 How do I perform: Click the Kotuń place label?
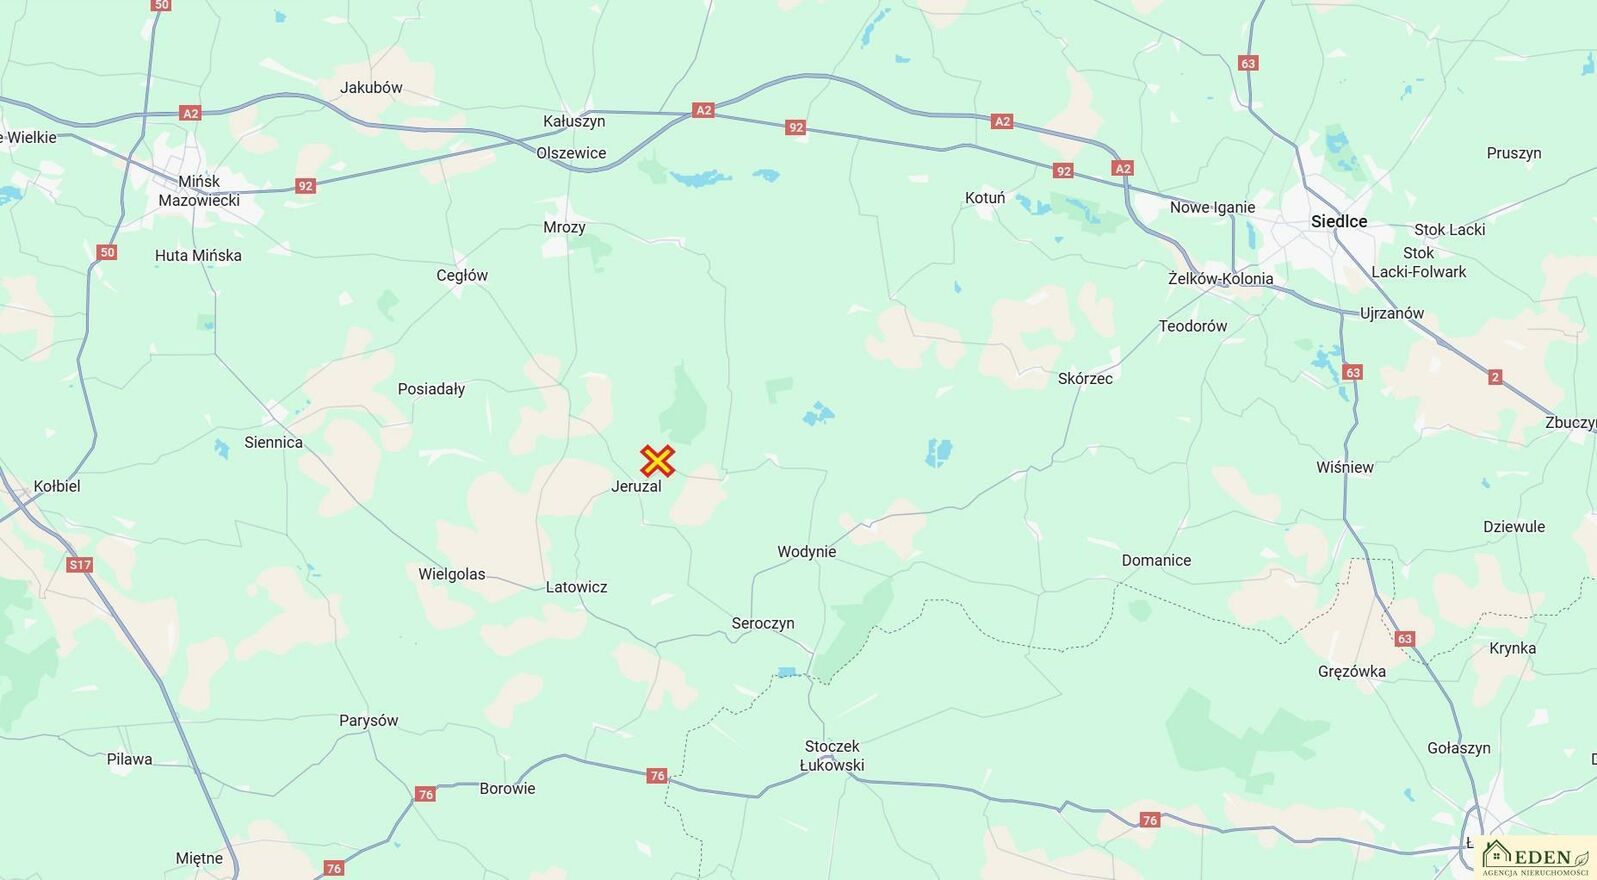pyautogui.click(x=985, y=198)
